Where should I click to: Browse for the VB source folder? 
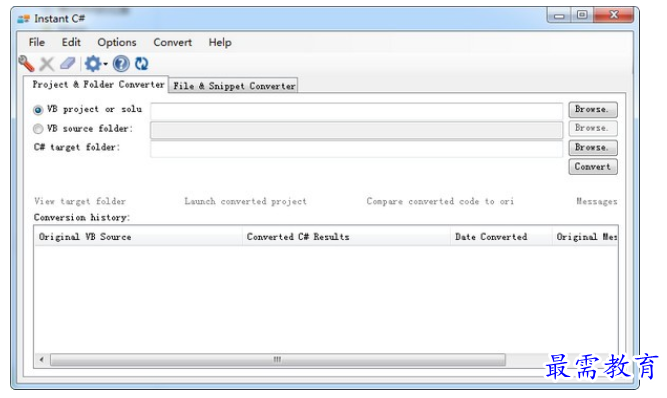coord(593,128)
